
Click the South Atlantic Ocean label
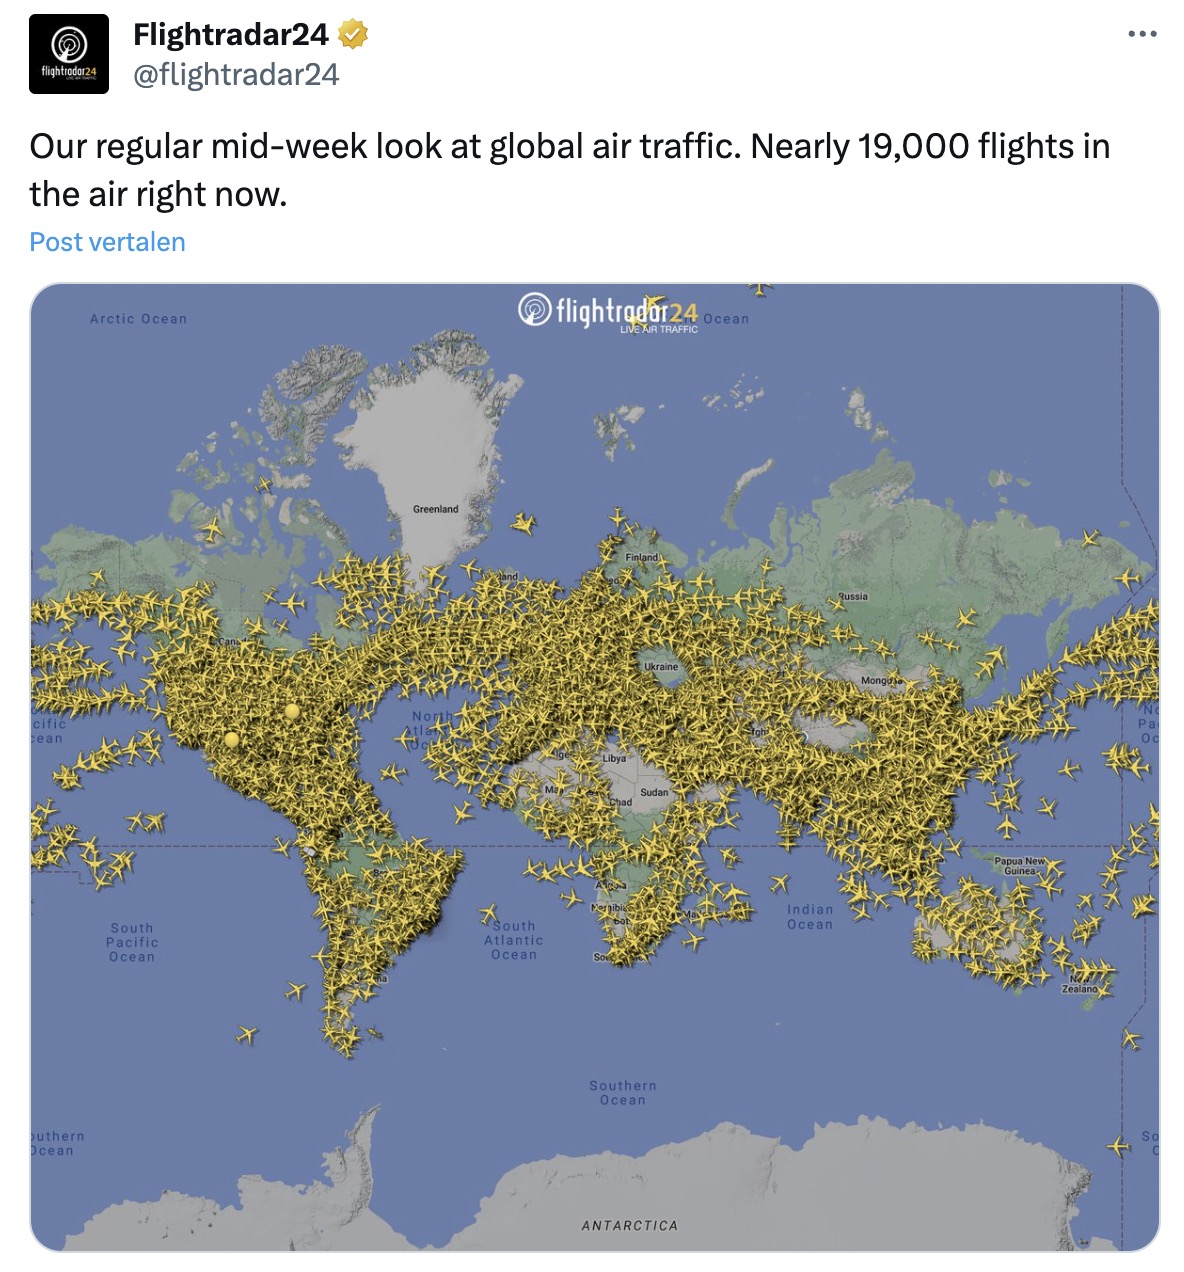click(x=514, y=941)
